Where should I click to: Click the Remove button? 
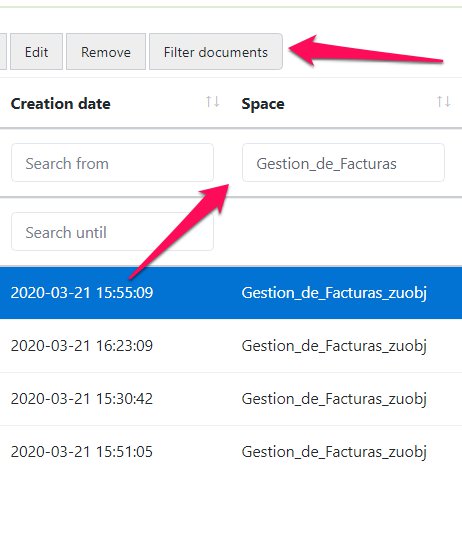tap(106, 52)
